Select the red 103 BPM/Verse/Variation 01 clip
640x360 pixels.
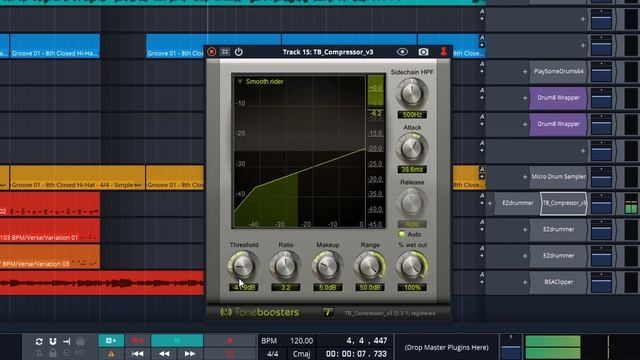pos(50,230)
